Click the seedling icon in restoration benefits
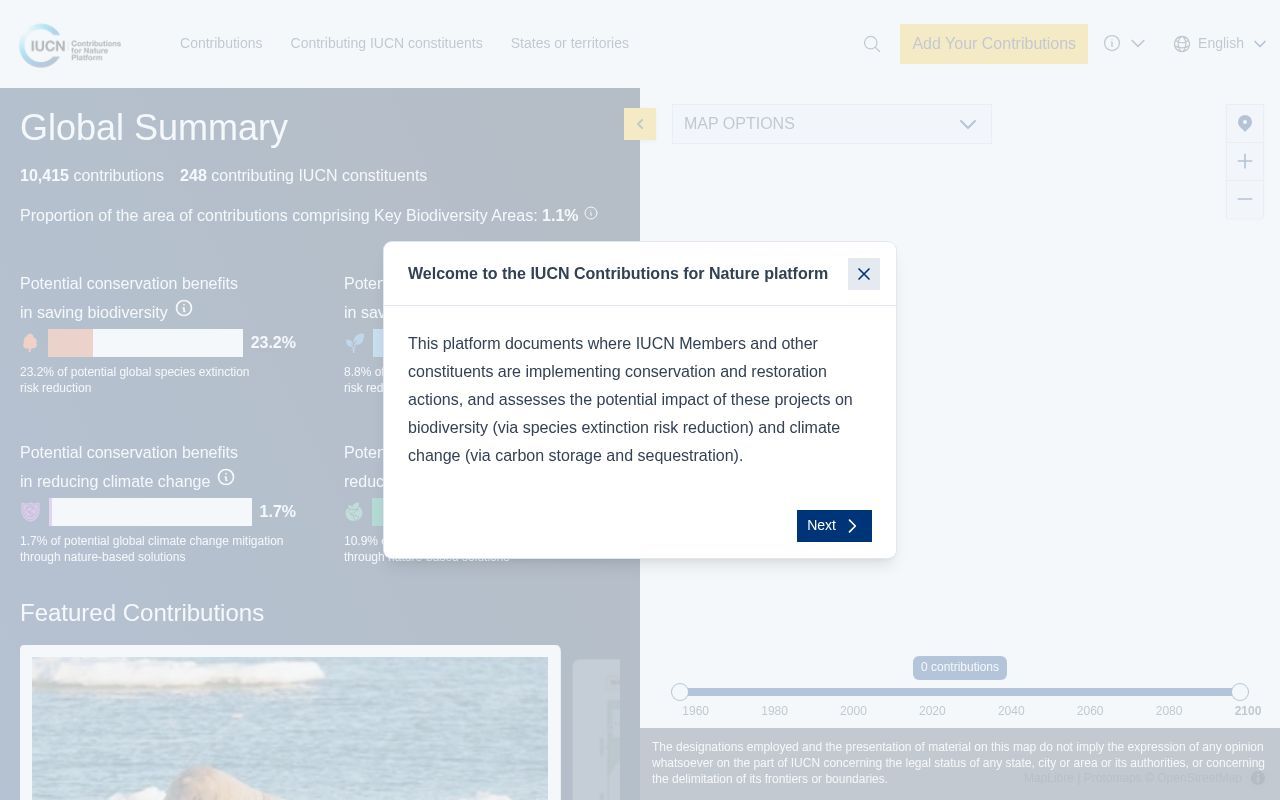The height and width of the screenshot is (800, 1280). click(355, 343)
